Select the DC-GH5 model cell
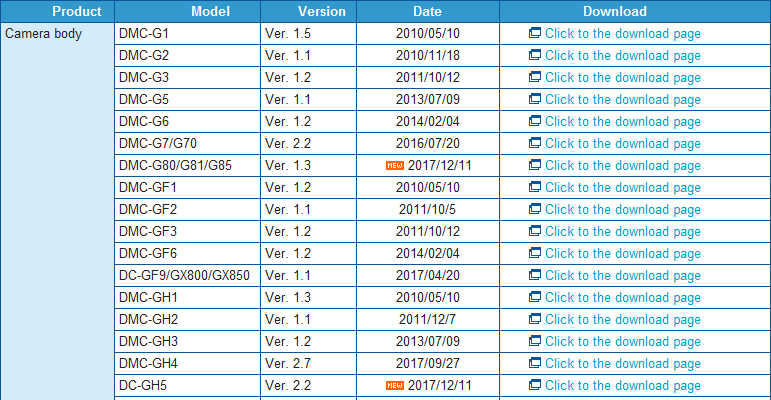The image size is (771, 400). tap(187, 385)
